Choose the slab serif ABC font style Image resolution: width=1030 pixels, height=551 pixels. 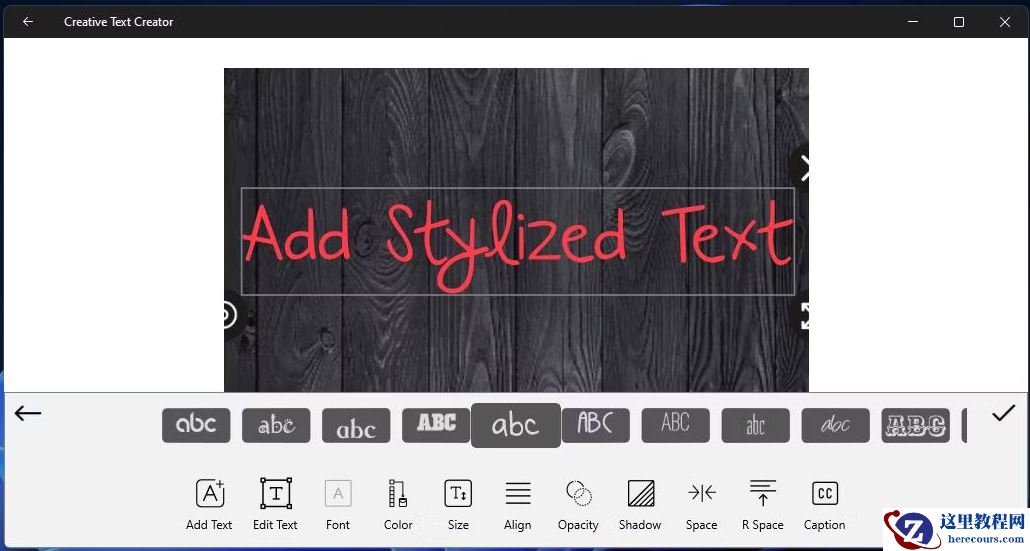click(x=436, y=425)
